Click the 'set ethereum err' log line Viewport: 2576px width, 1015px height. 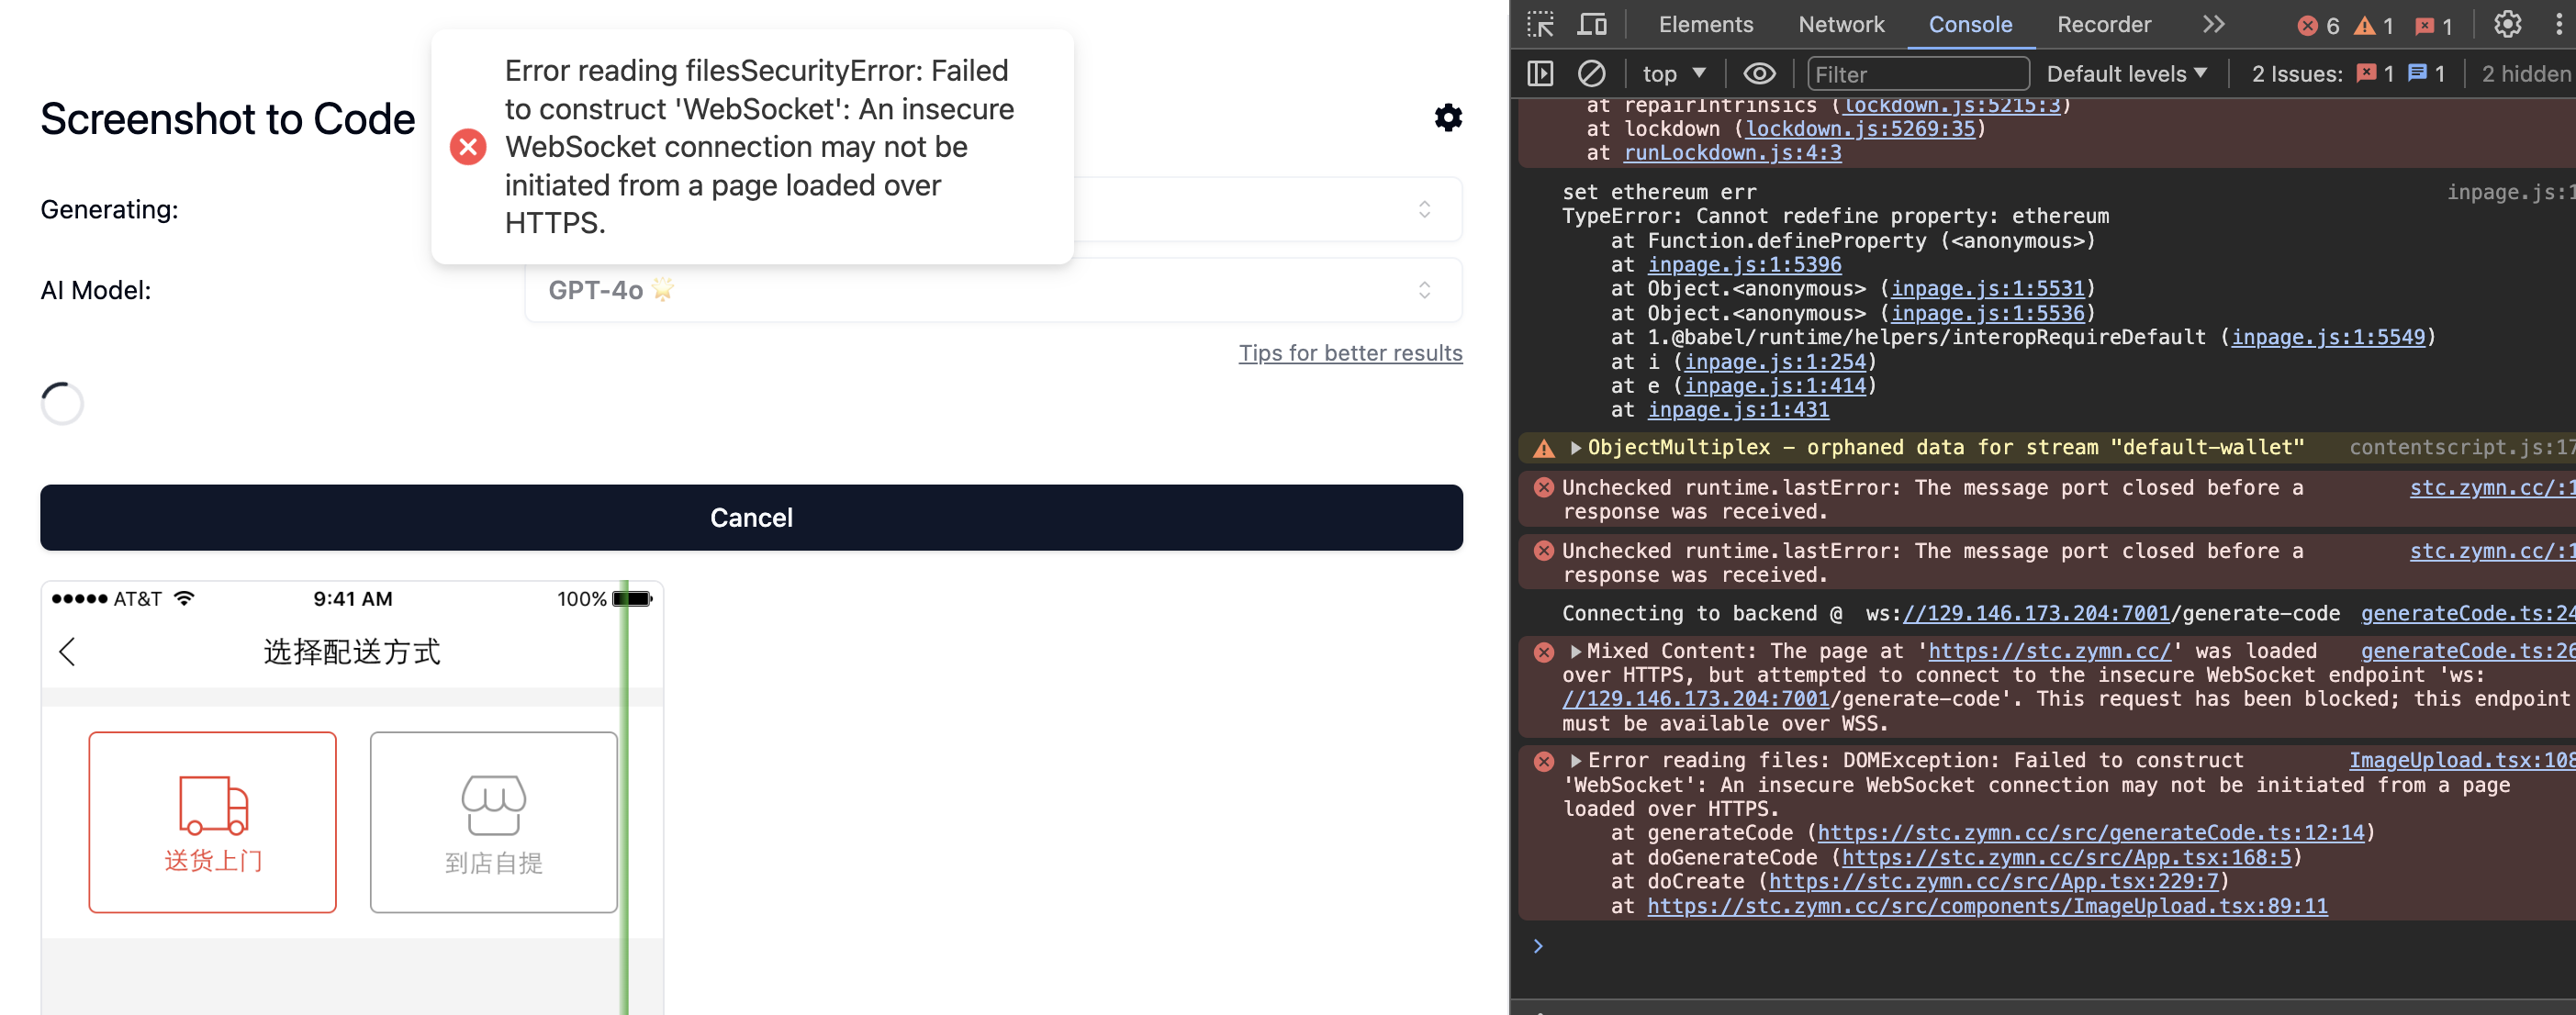pyautogui.click(x=1659, y=192)
